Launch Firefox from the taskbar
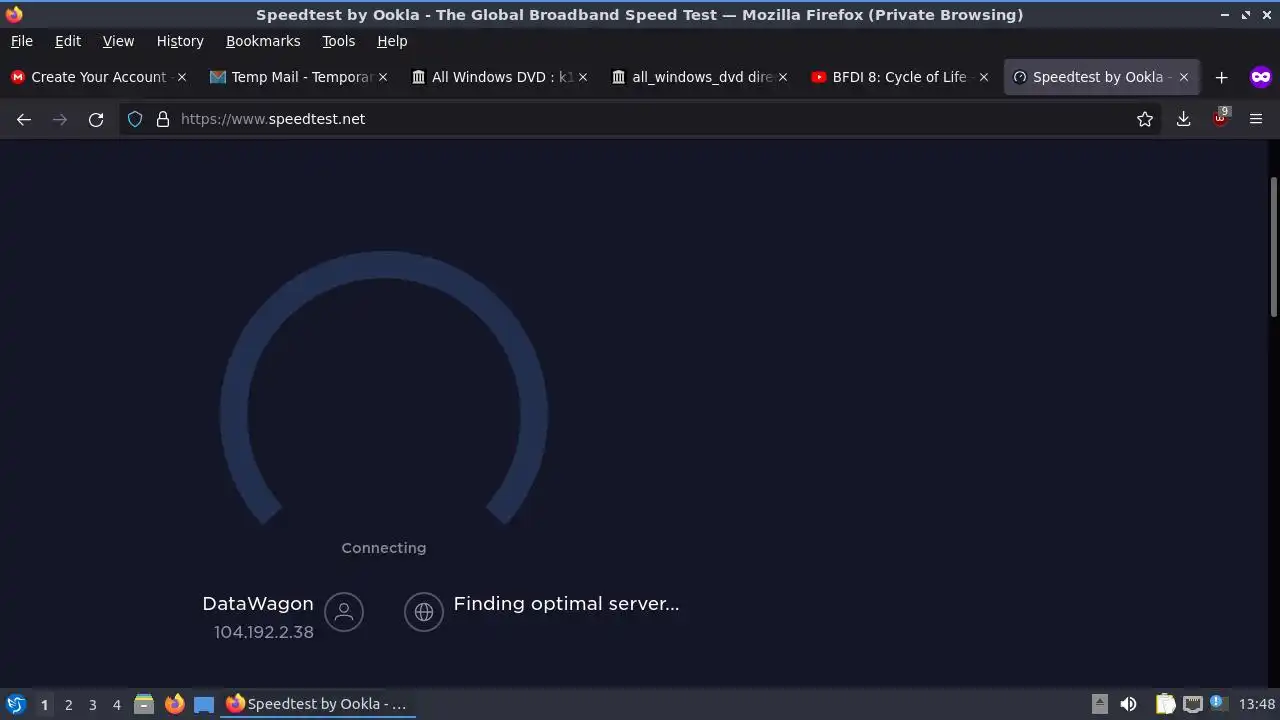Image resolution: width=1280 pixels, height=720 pixels. coord(174,704)
